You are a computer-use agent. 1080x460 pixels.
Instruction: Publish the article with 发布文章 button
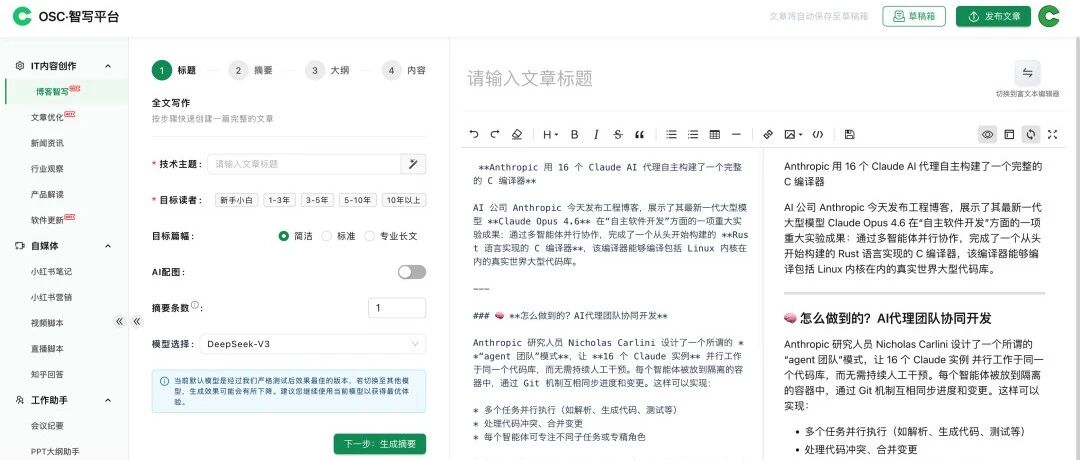click(993, 17)
